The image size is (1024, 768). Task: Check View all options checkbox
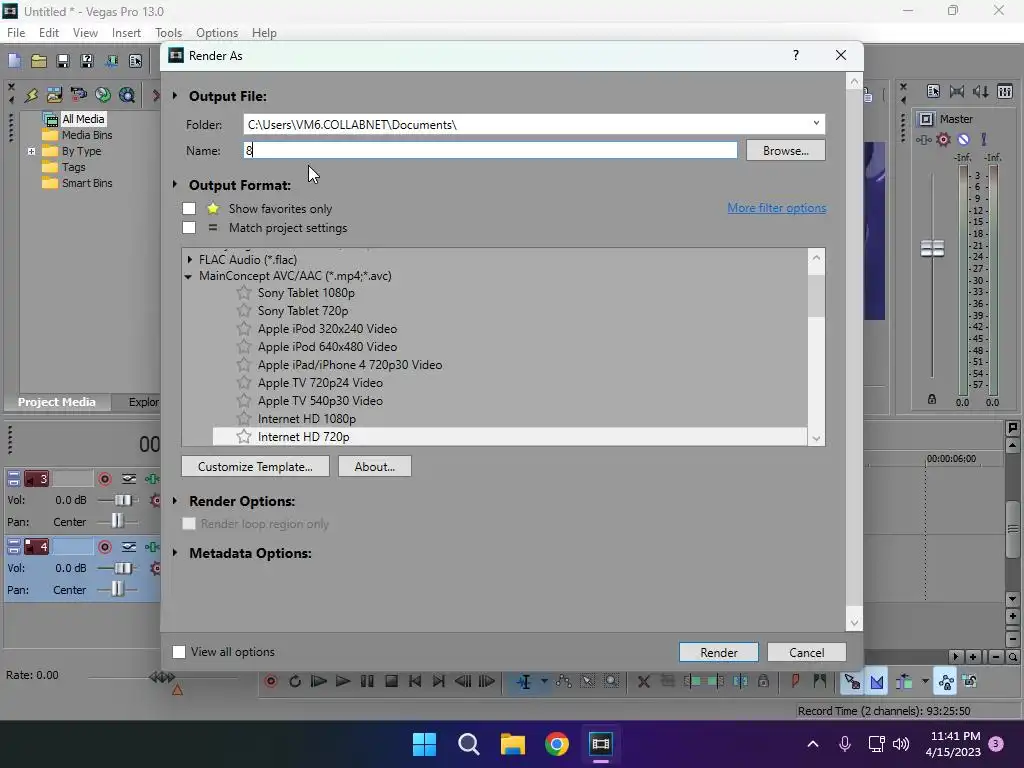pyautogui.click(x=178, y=652)
